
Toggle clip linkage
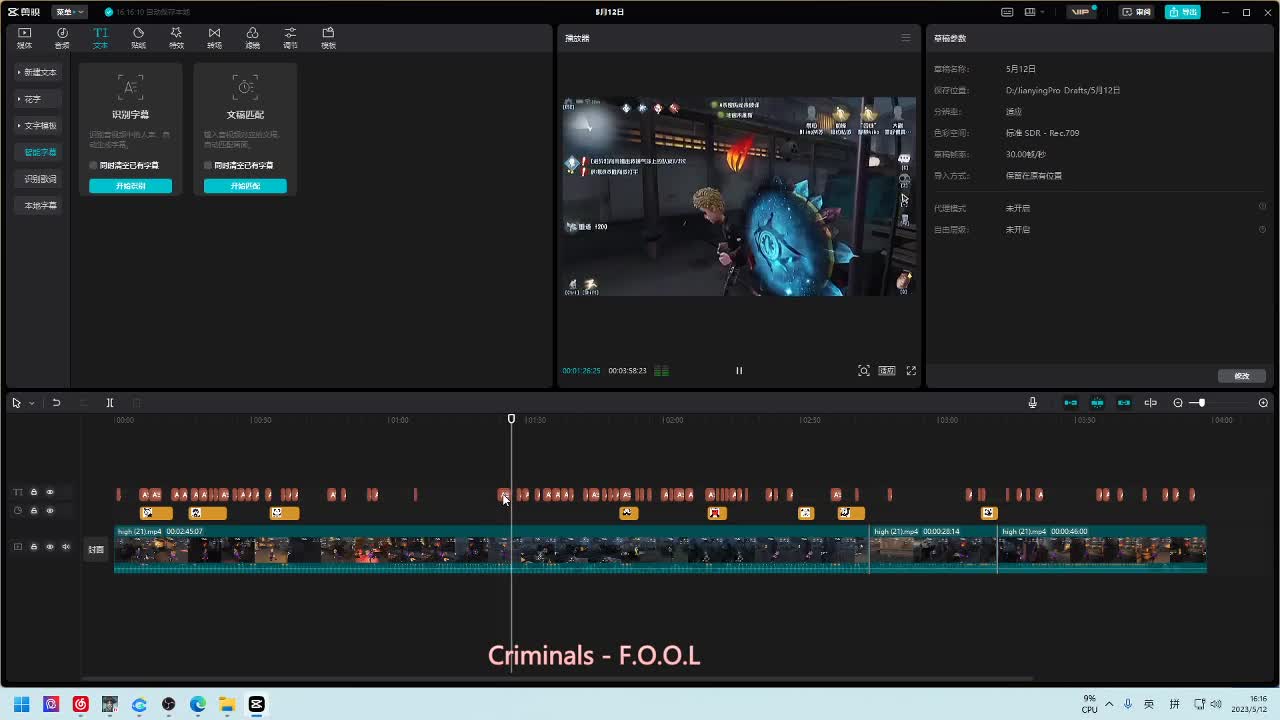point(1124,403)
